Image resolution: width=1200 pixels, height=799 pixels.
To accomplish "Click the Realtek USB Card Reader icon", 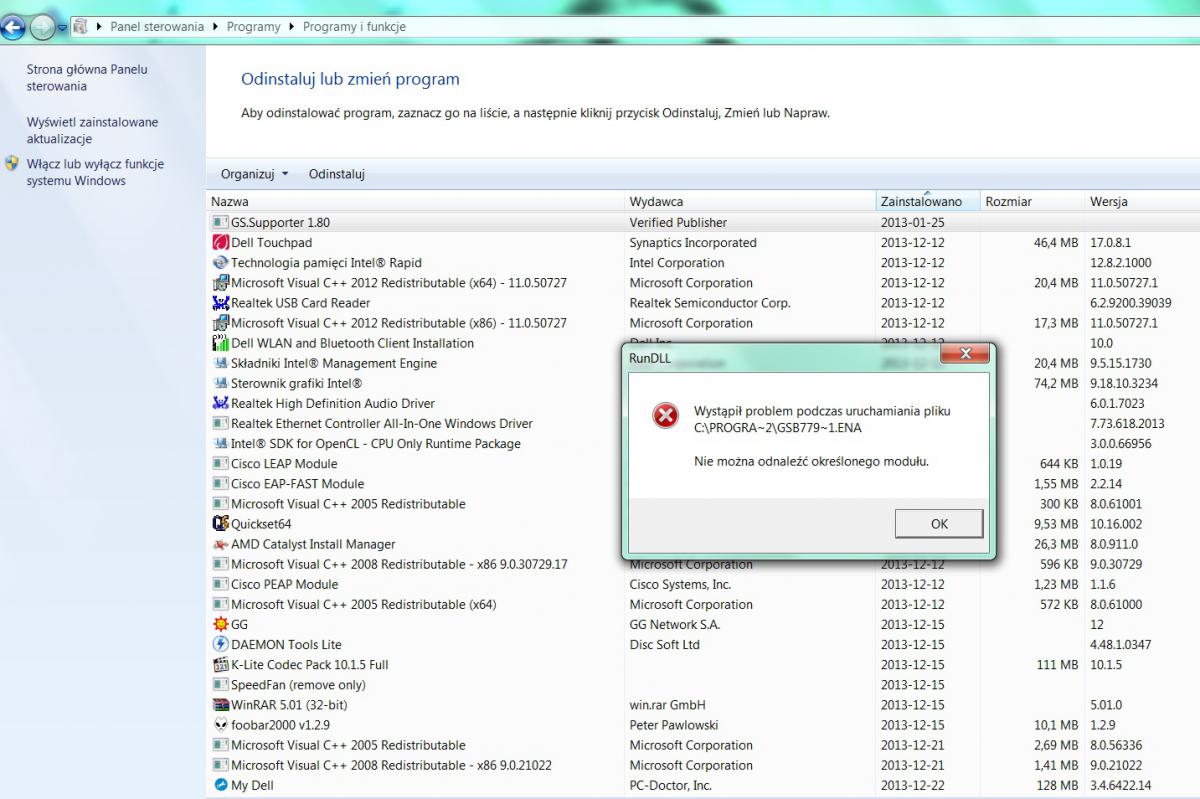I will pyautogui.click(x=221, y=302).
